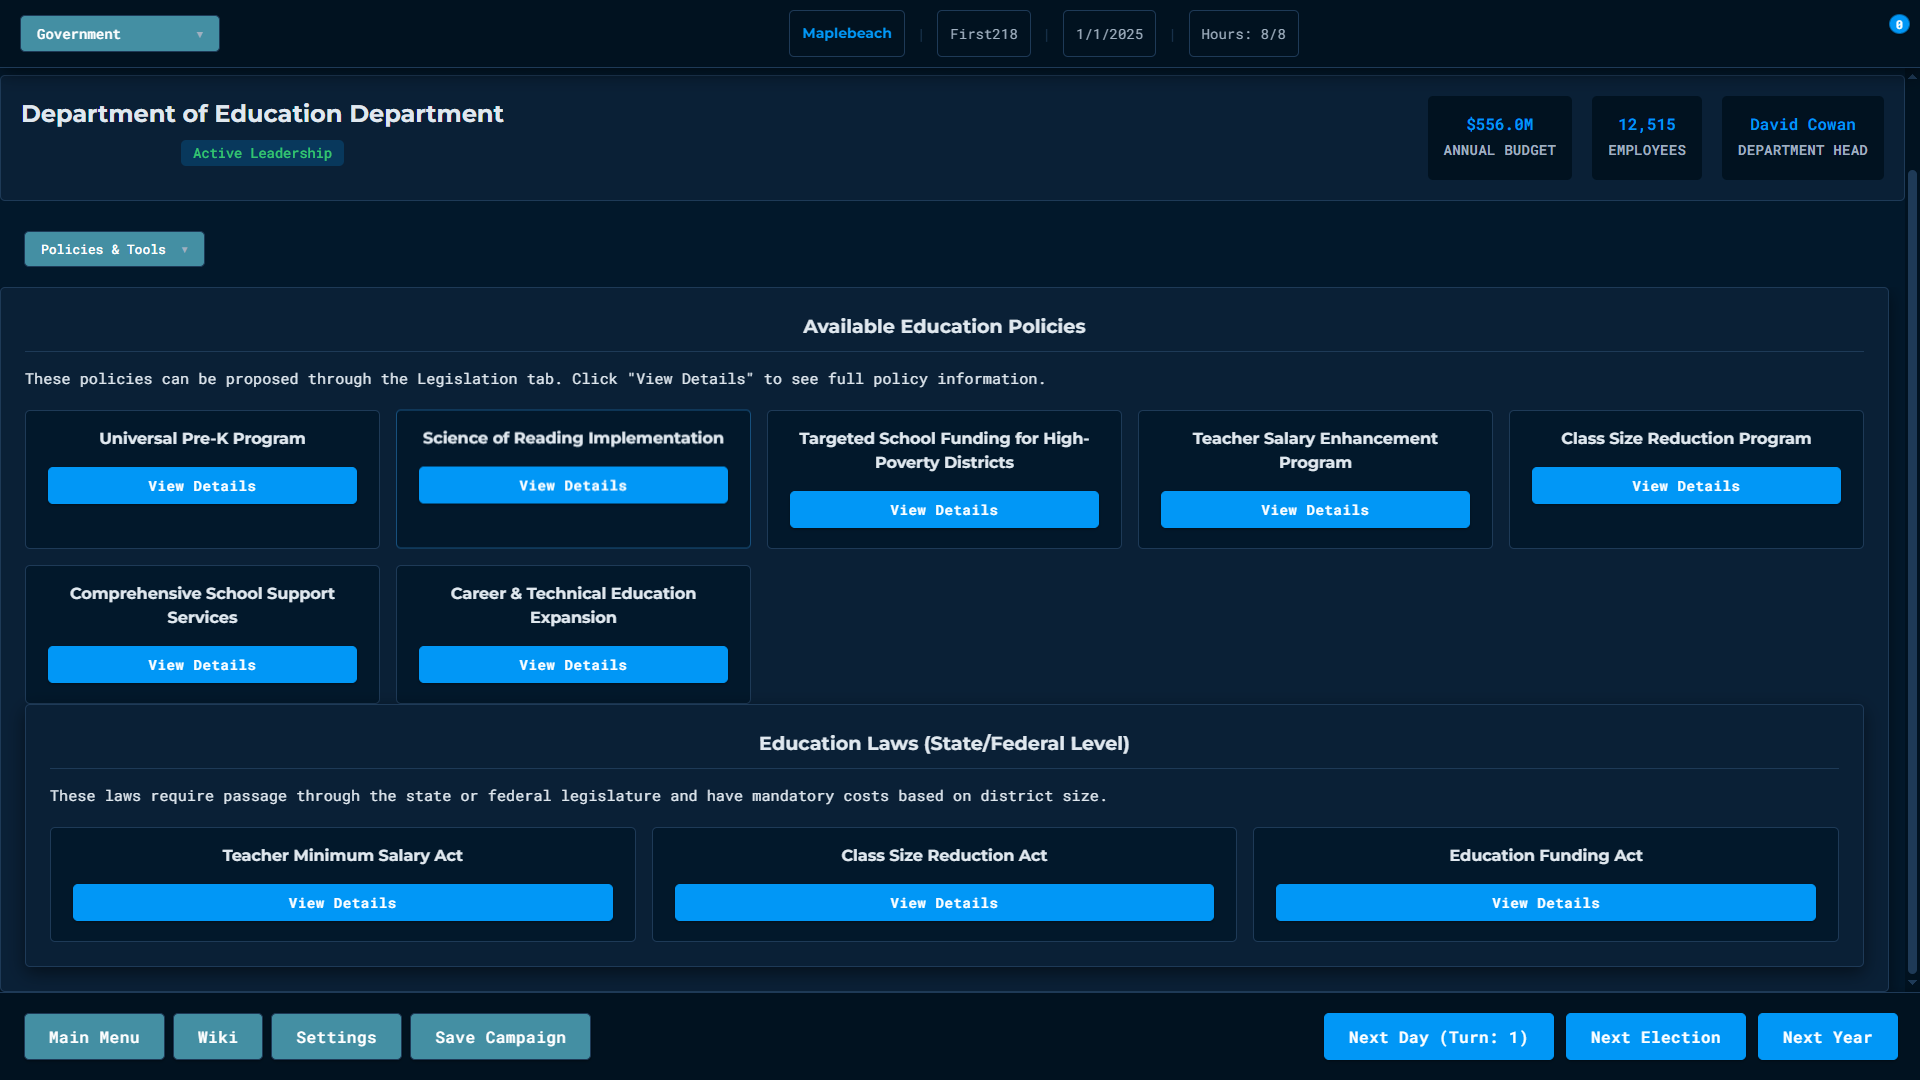View Career & Technical Education Expansion details

[x=573, y=665]
